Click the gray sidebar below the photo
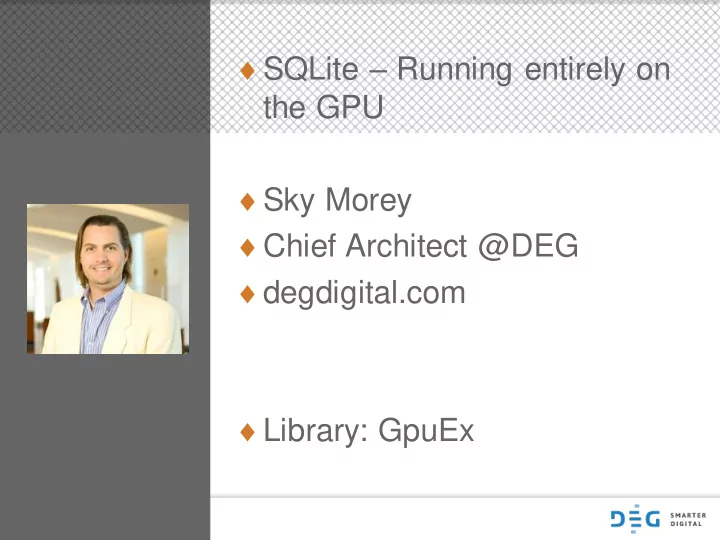Screen dimensions: 720x540 pos(105,447)
